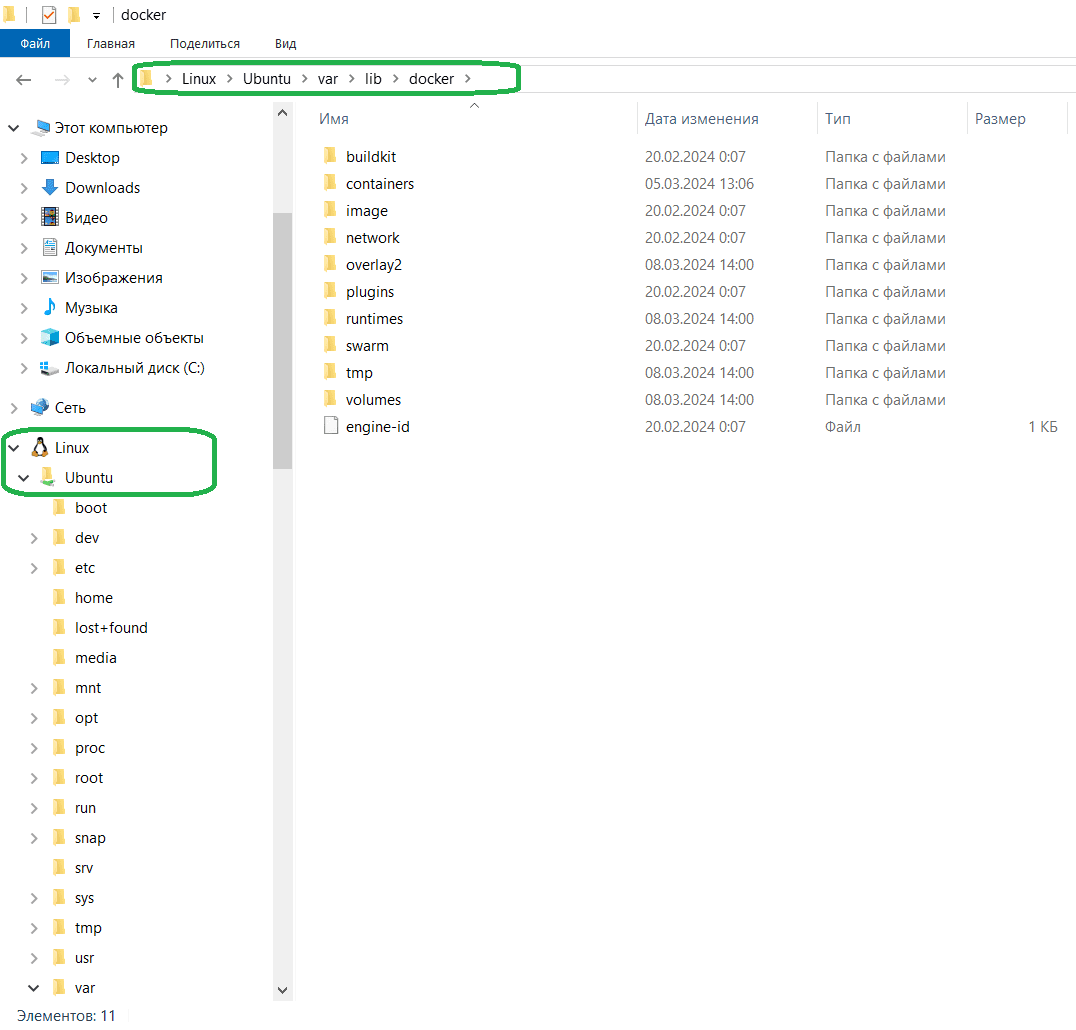Click the Up one level arrow
This screenshot has height=1030, width=1076.
click(x=118, y=80)
